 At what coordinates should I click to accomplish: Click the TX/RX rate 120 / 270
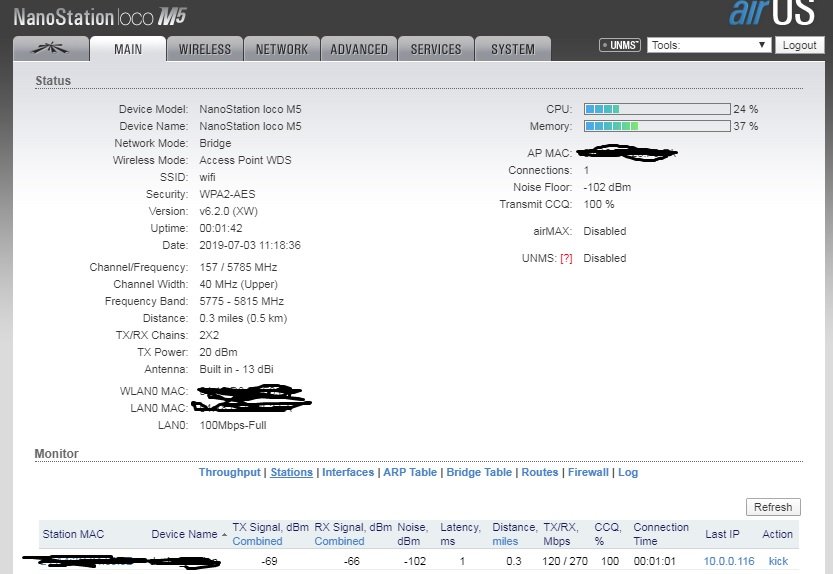(565, 561)
